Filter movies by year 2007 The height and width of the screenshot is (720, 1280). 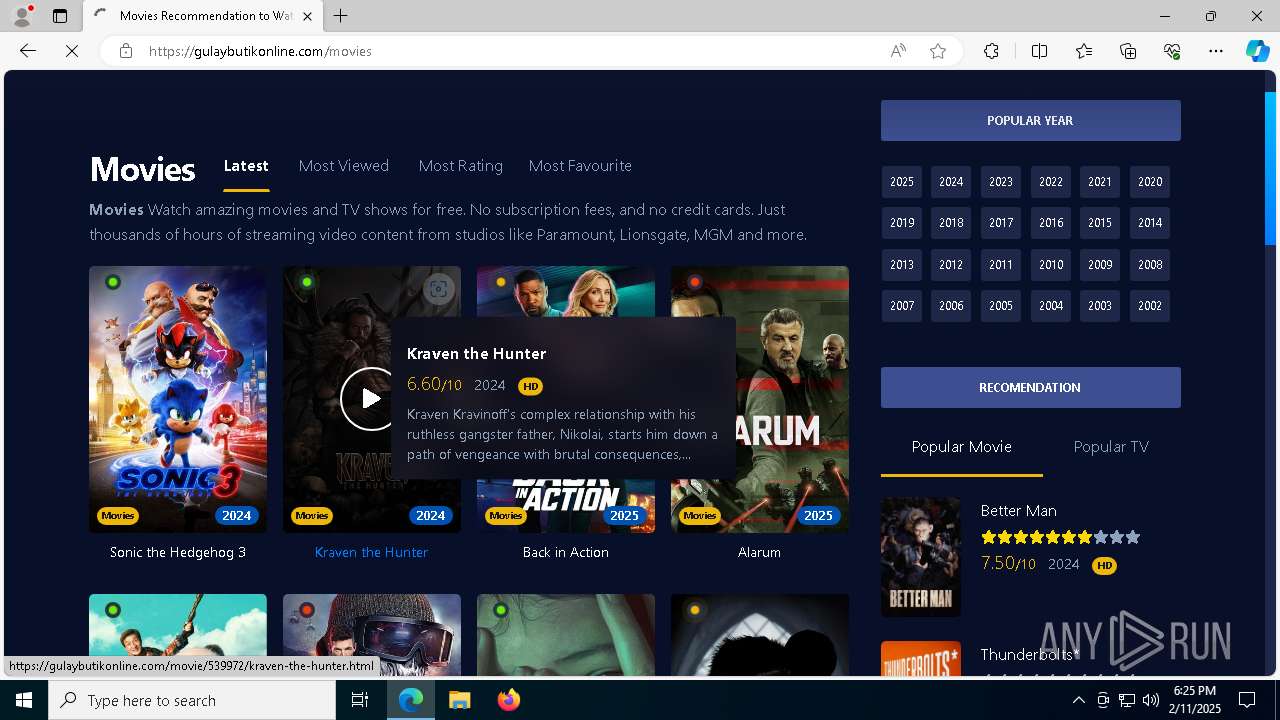(x=902, y=306)
